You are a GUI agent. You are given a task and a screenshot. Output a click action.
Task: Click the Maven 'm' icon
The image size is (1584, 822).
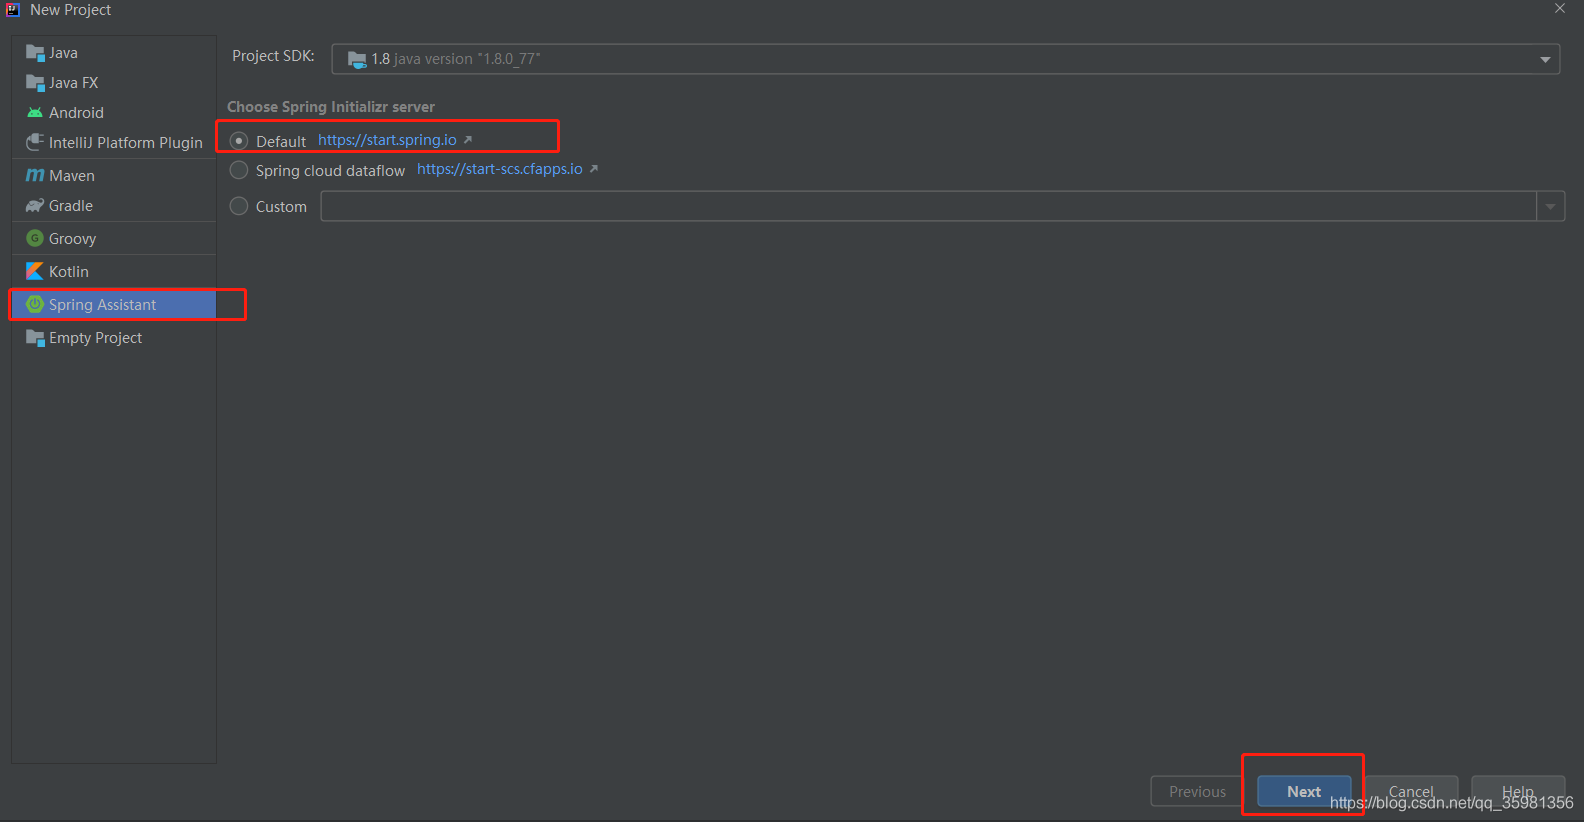coord(35,176)
